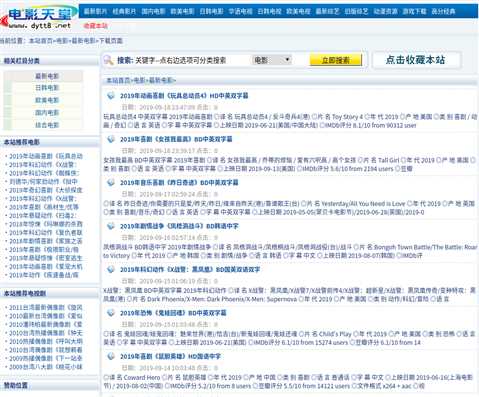Click 本站首页 in the 当前位置 breadcrumb
479x397 pixels.
tap(41, 41)
